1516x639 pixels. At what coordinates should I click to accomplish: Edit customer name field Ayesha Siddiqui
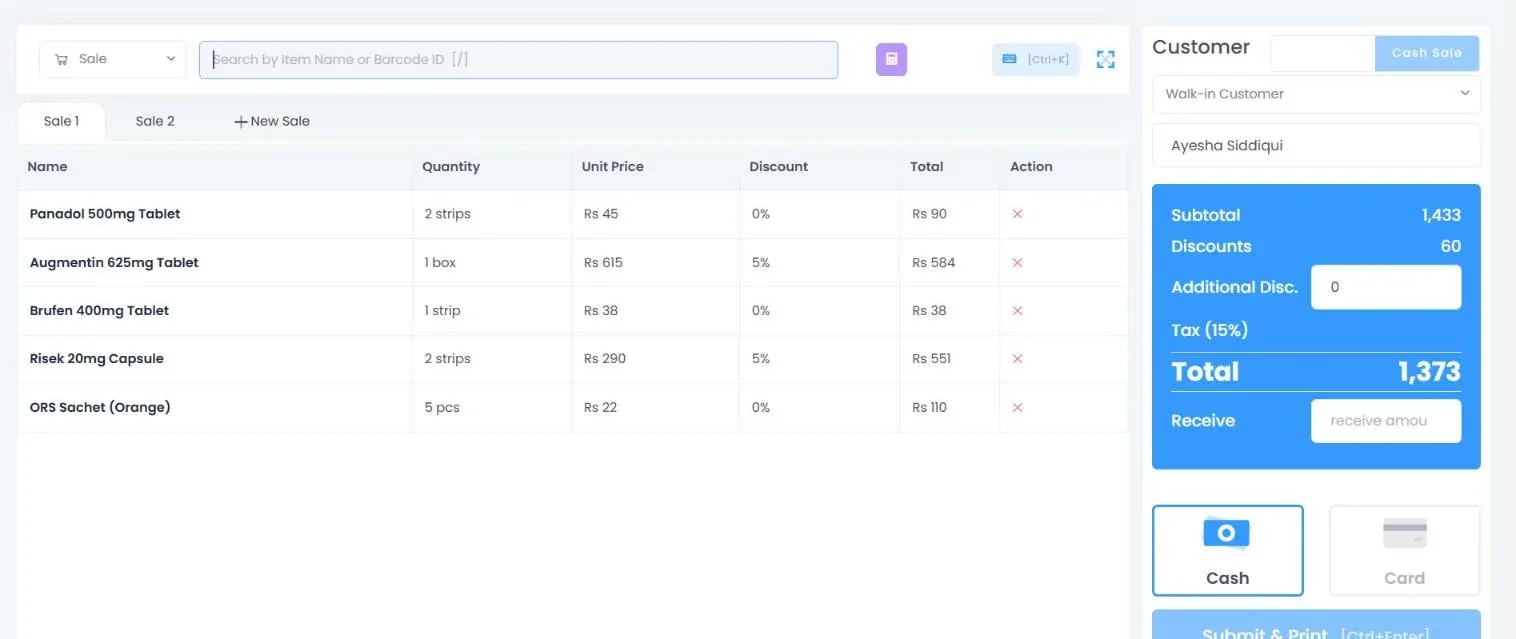[1316, 146]
